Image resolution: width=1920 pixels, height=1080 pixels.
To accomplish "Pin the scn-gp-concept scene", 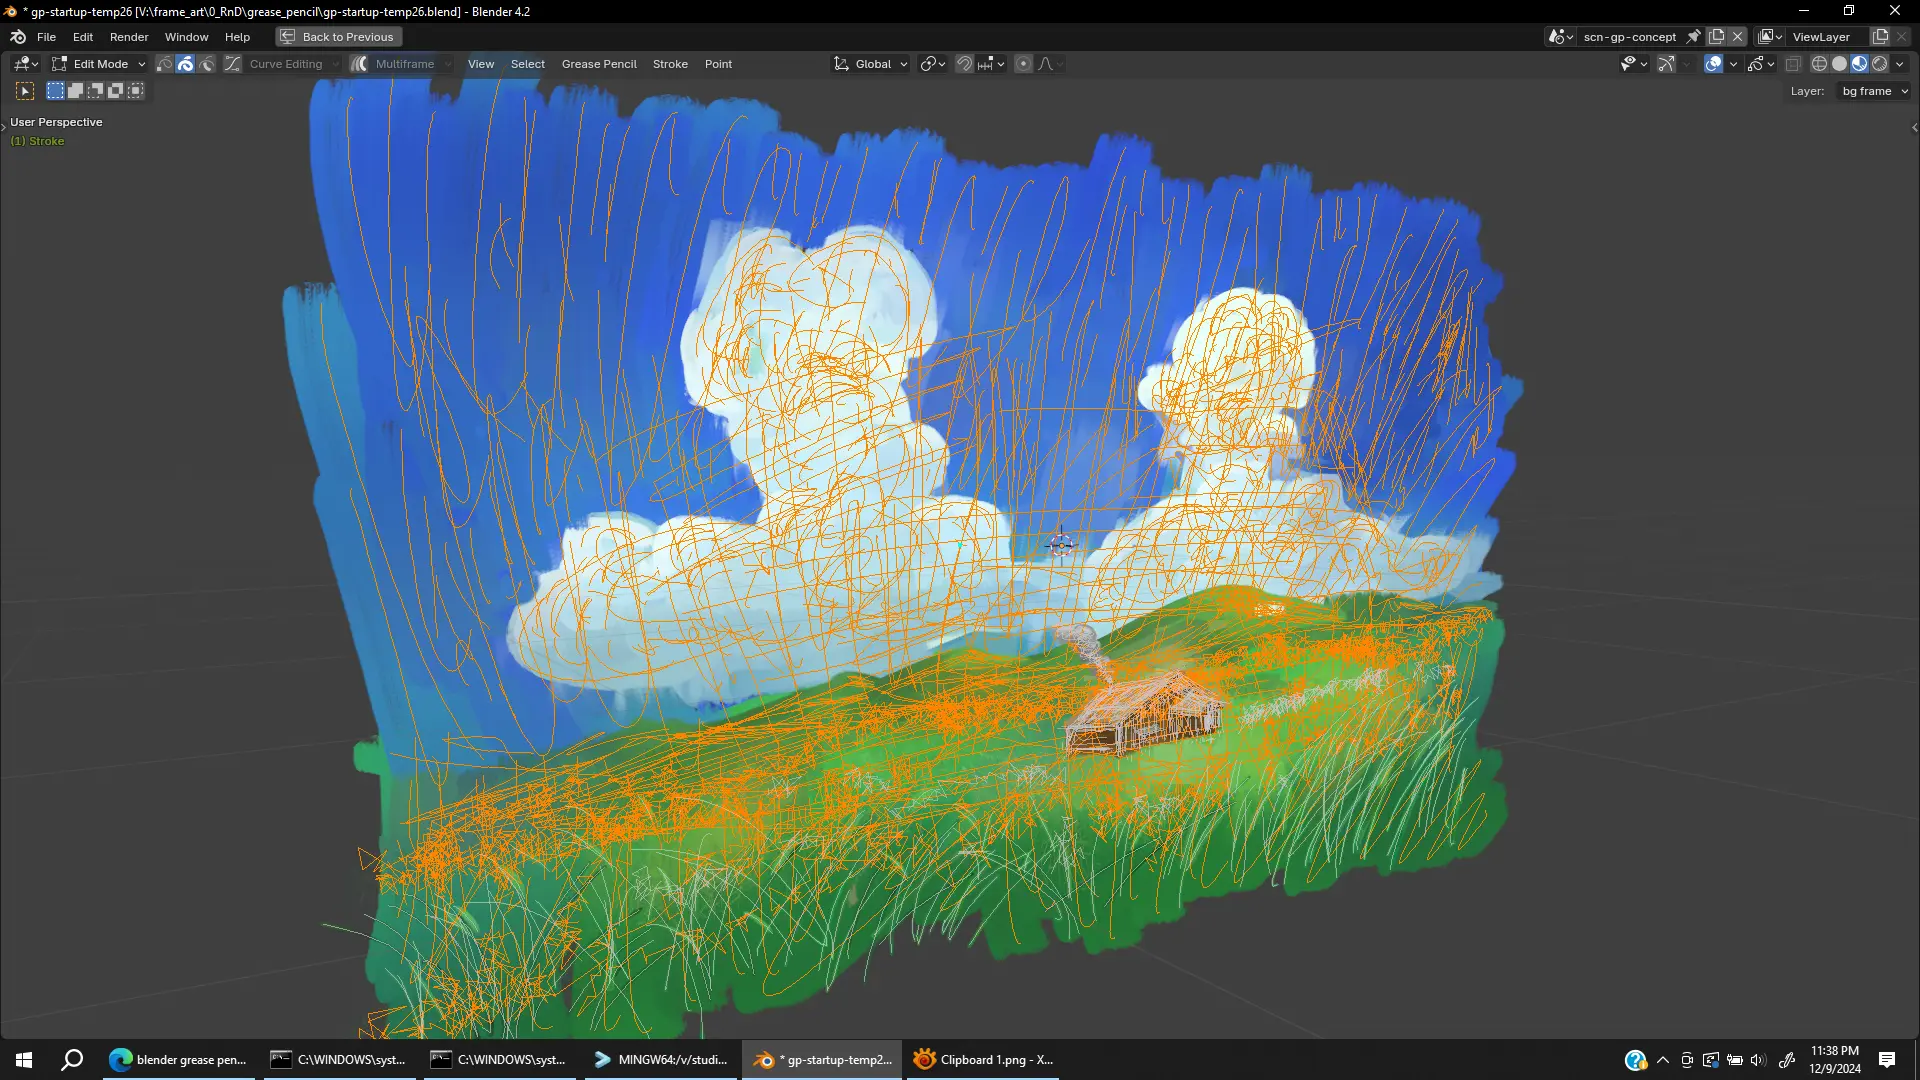I will 1693,37.
